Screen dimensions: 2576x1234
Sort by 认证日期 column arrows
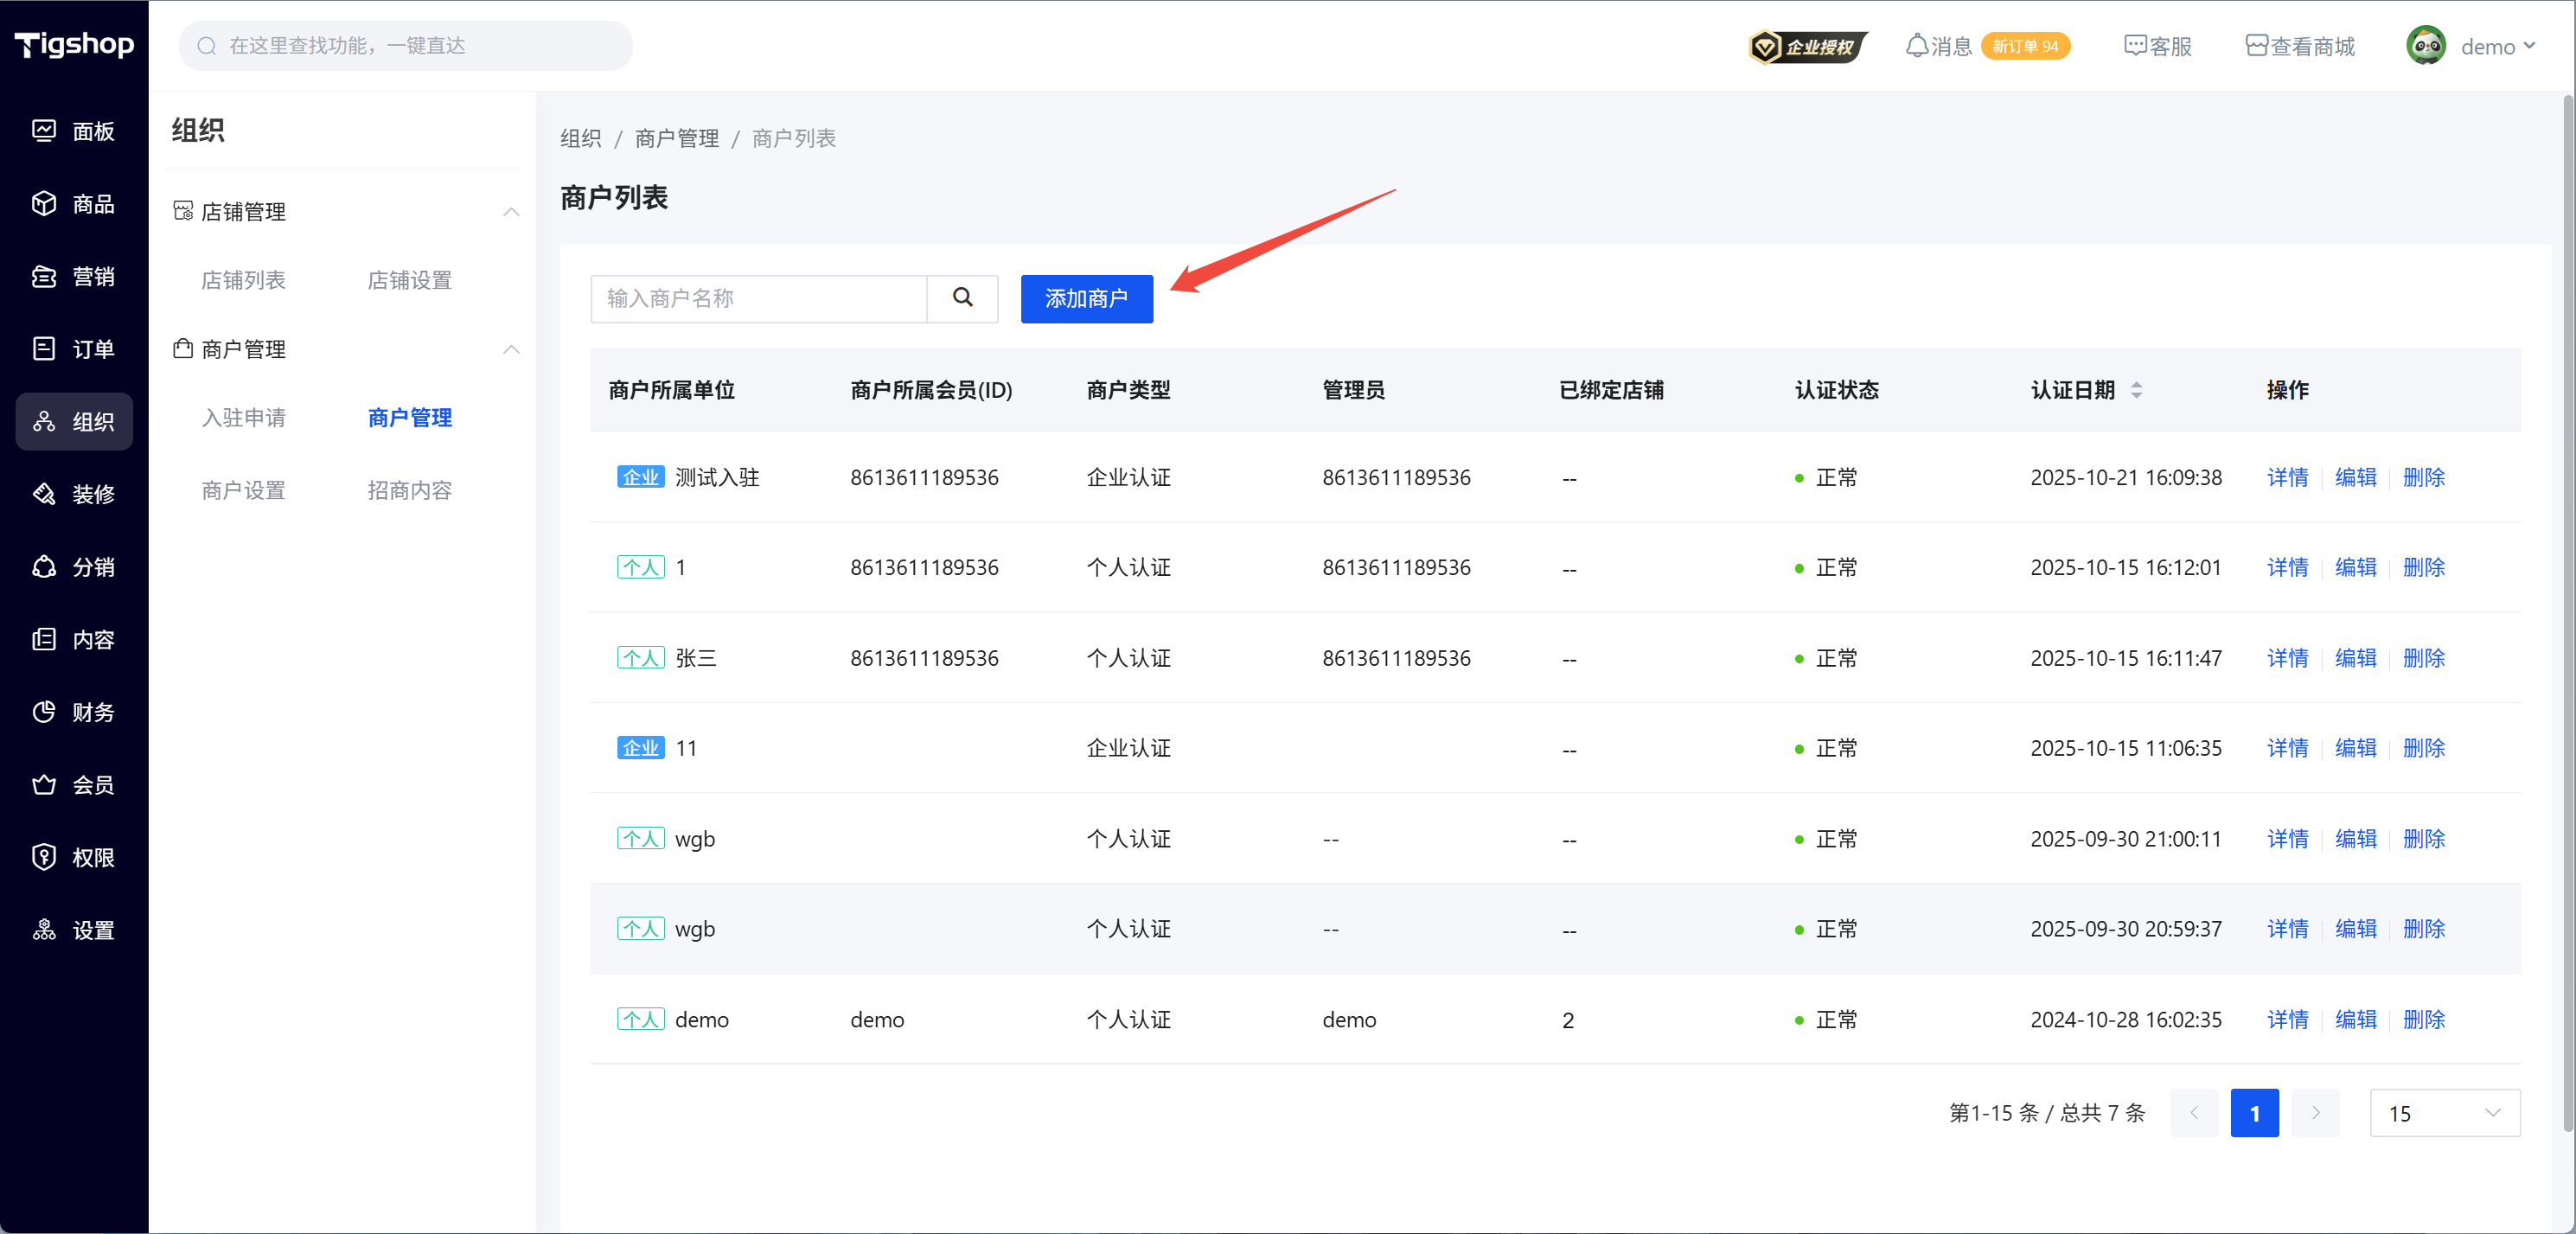point(2136,390)
